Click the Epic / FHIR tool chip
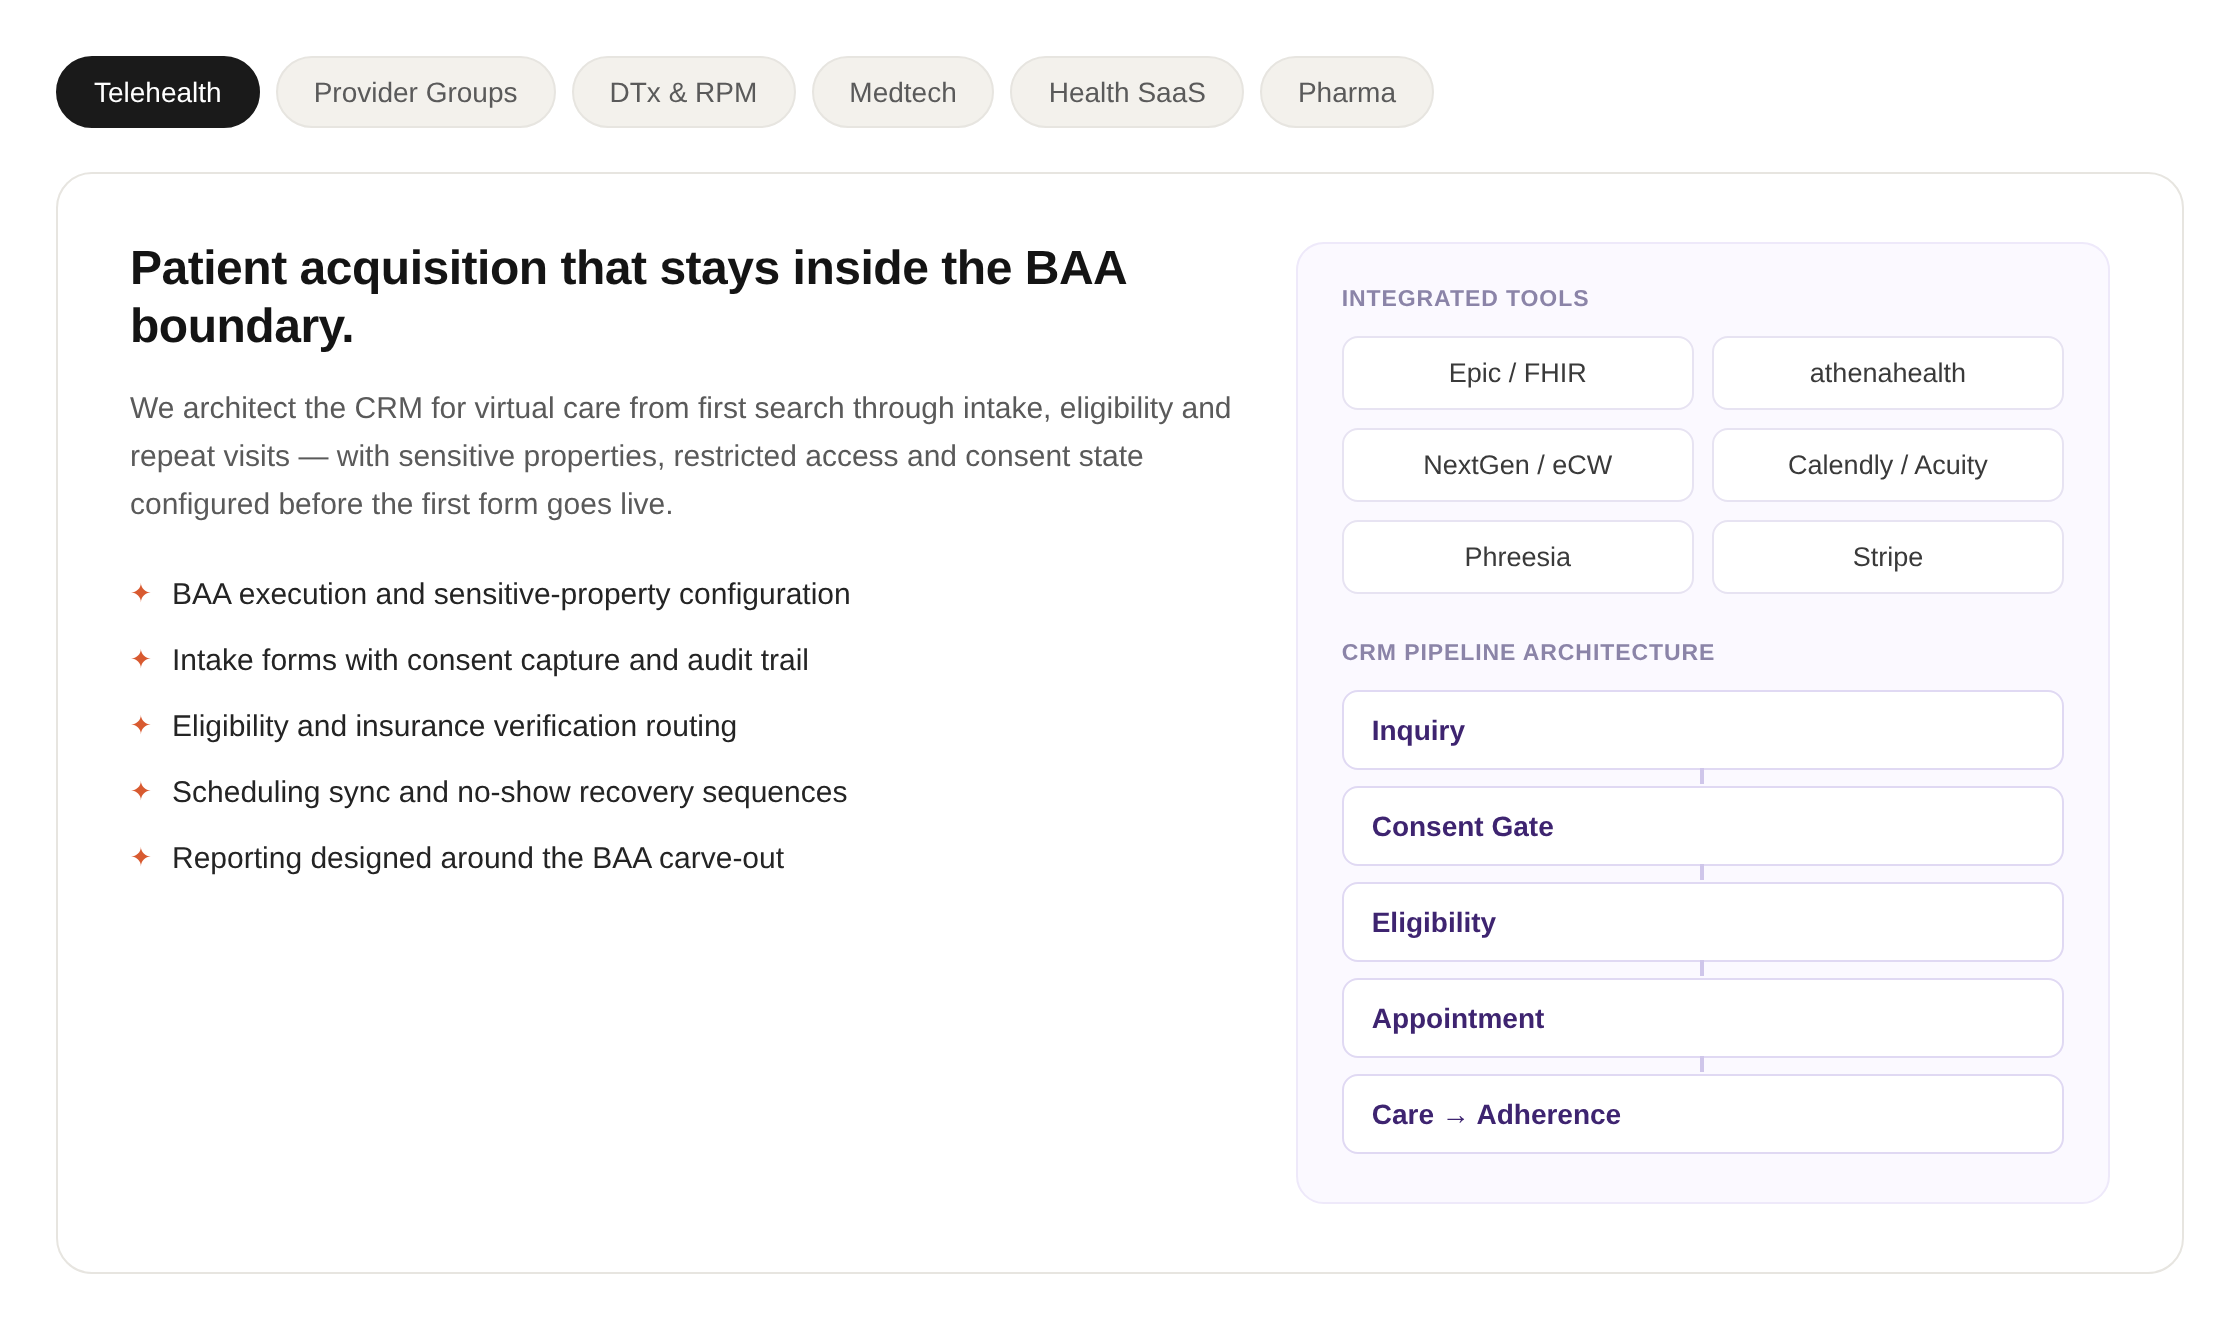2240x1330 pixels. tap(1518, 373)
